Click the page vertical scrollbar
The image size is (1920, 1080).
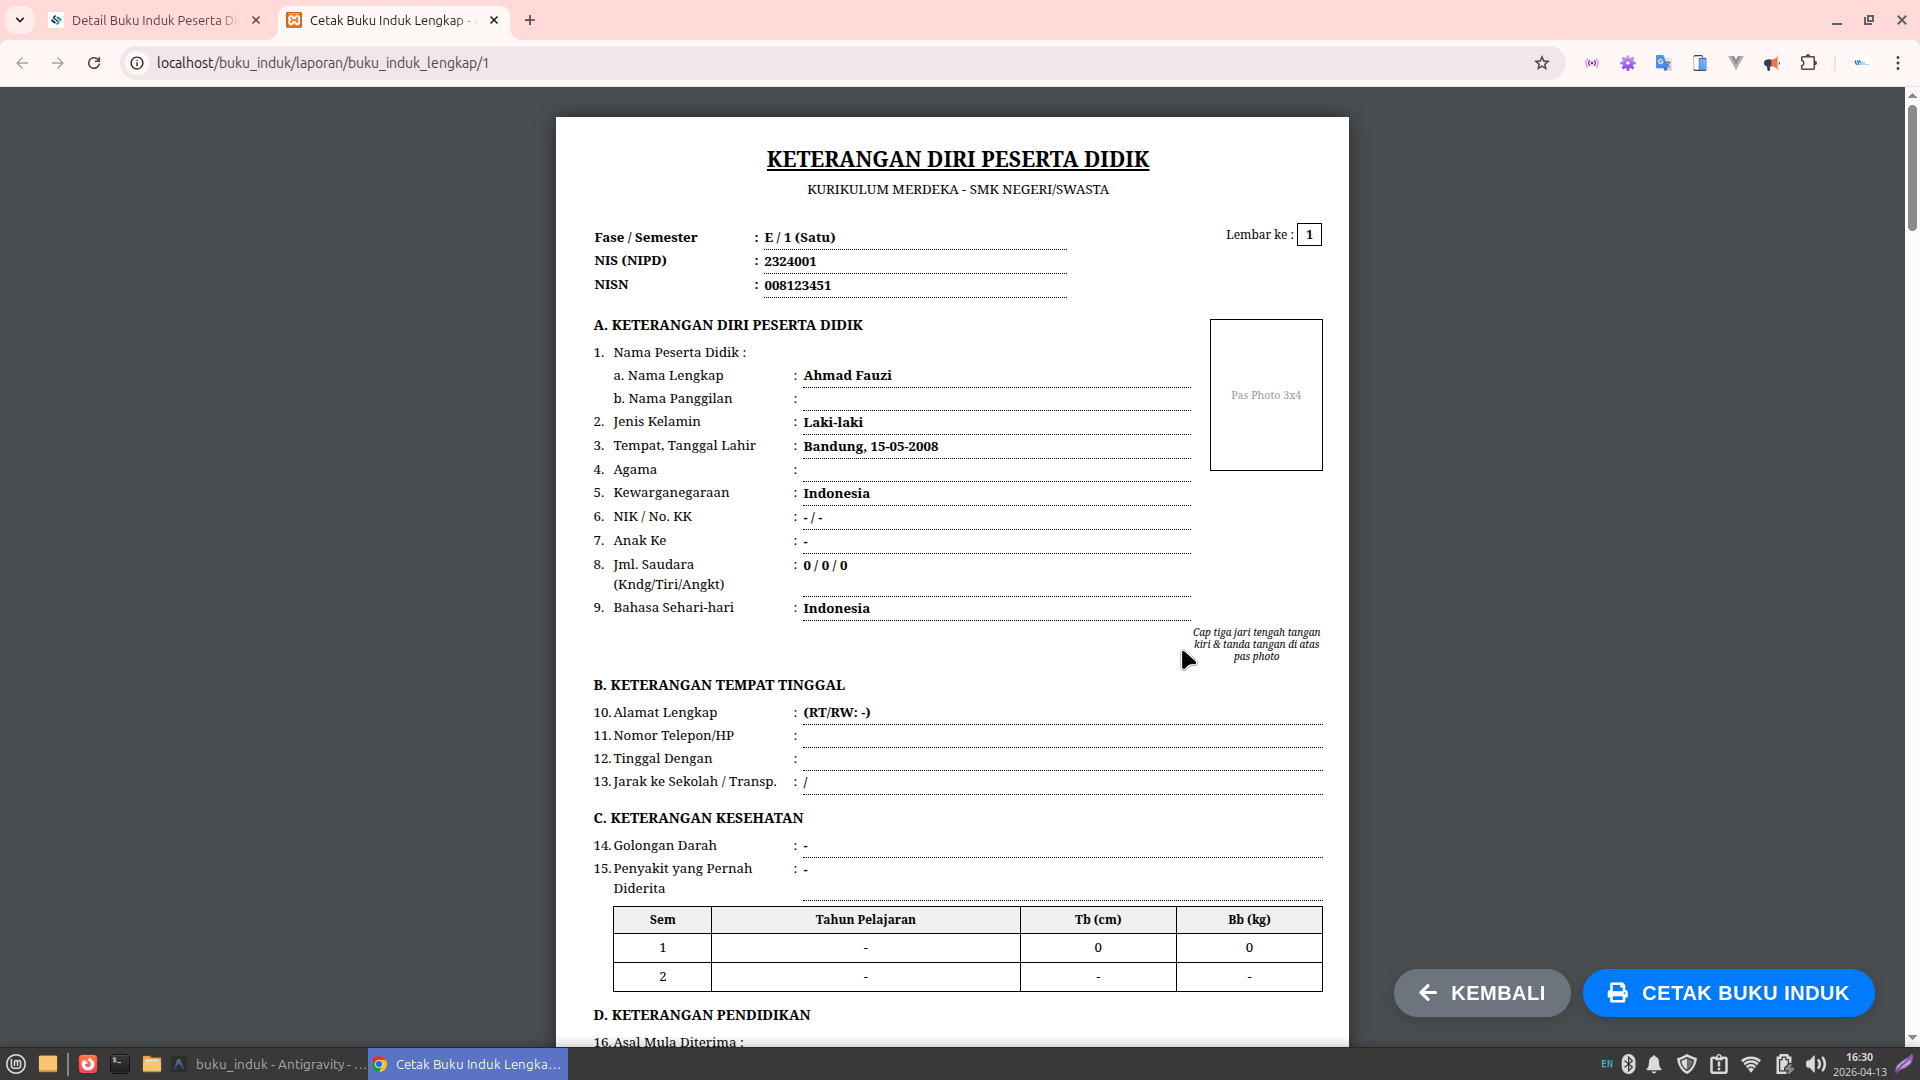pyautogui.click(x=1912, y=165)
